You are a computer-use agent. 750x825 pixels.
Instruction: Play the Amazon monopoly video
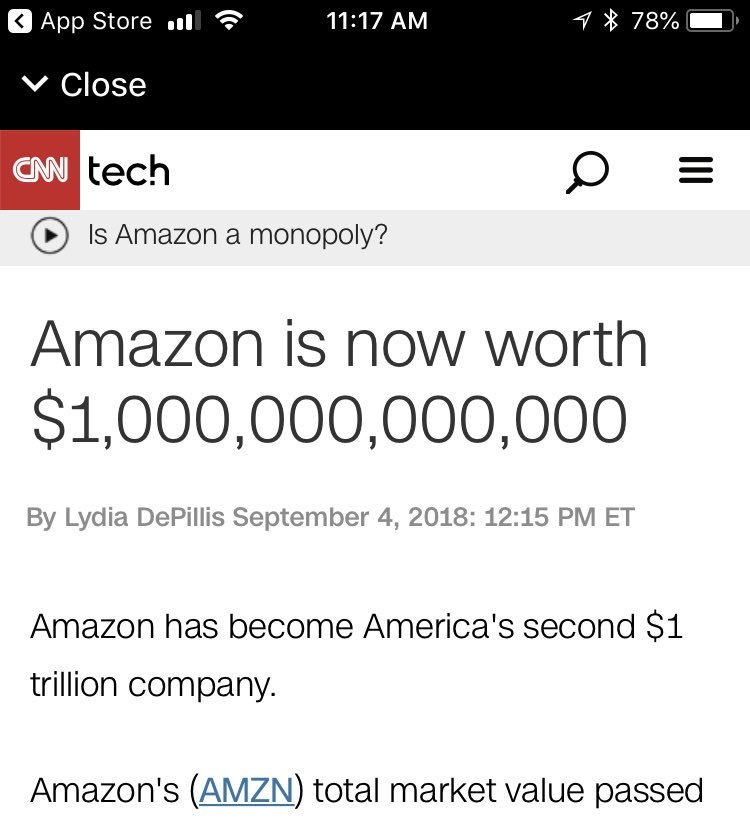point(50,236)
